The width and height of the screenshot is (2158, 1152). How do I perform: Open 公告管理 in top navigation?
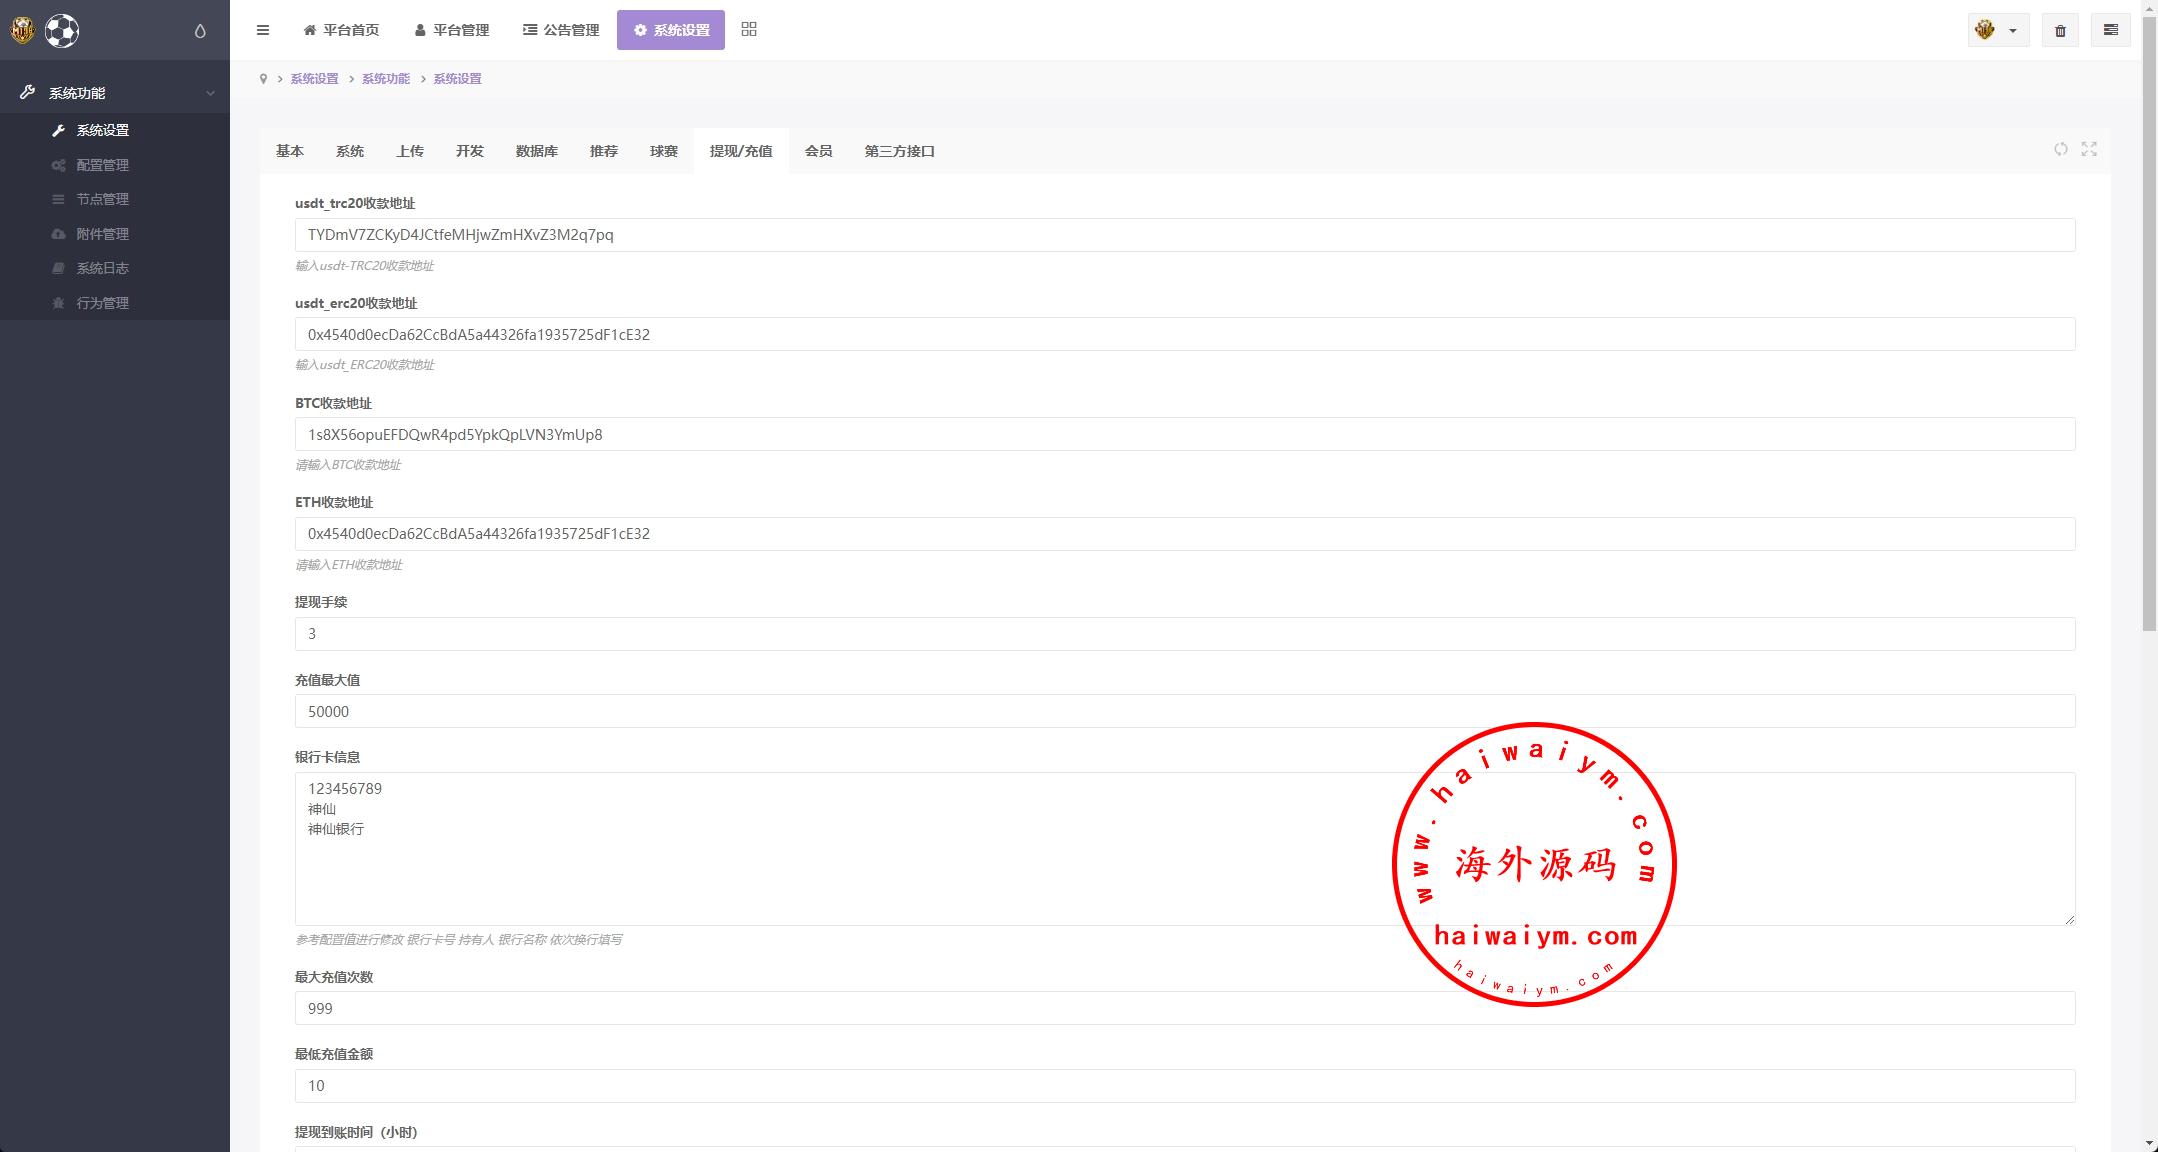pos(561,30)
